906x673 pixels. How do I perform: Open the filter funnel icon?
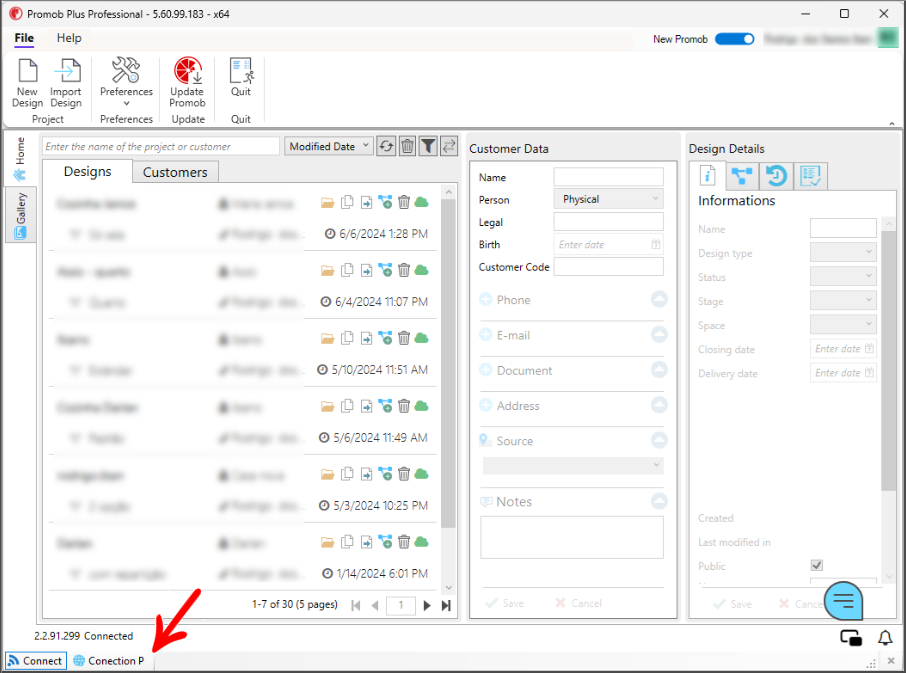428,146
